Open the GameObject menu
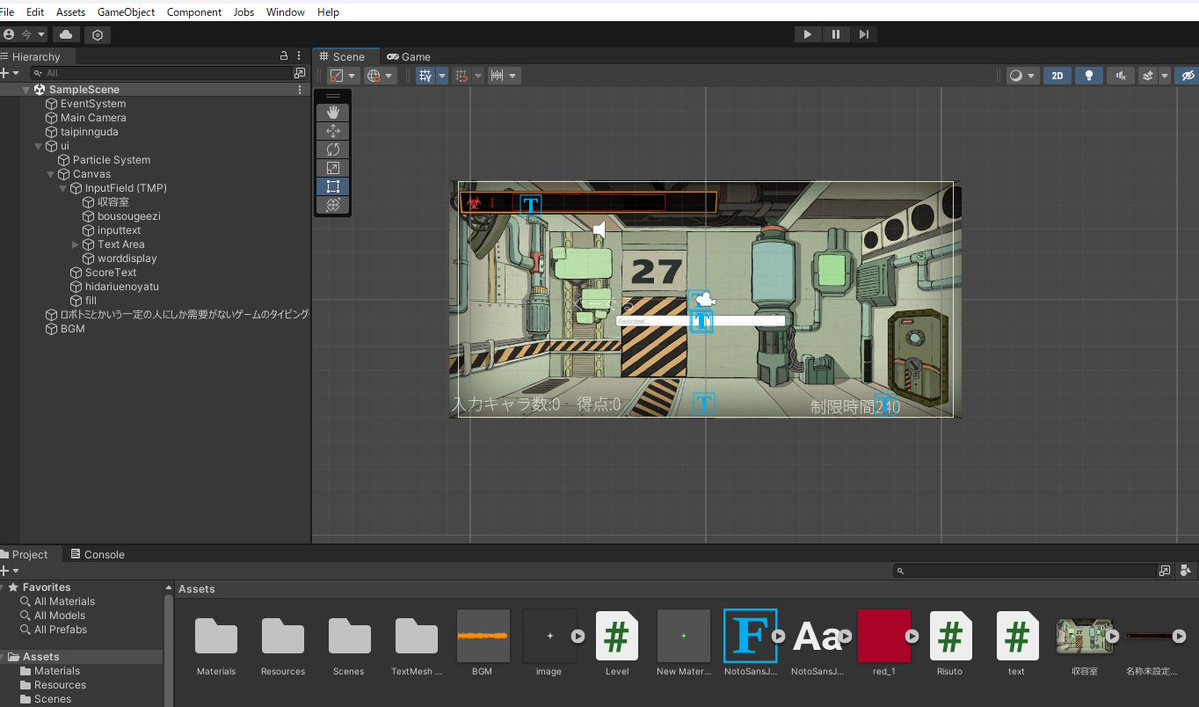The image size is (1199, 707). point(125,11)
